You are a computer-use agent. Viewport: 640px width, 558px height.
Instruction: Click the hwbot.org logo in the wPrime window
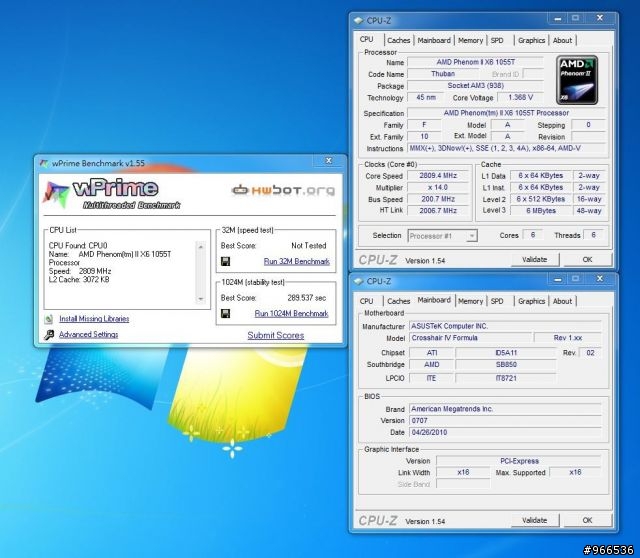pos(283,190)
